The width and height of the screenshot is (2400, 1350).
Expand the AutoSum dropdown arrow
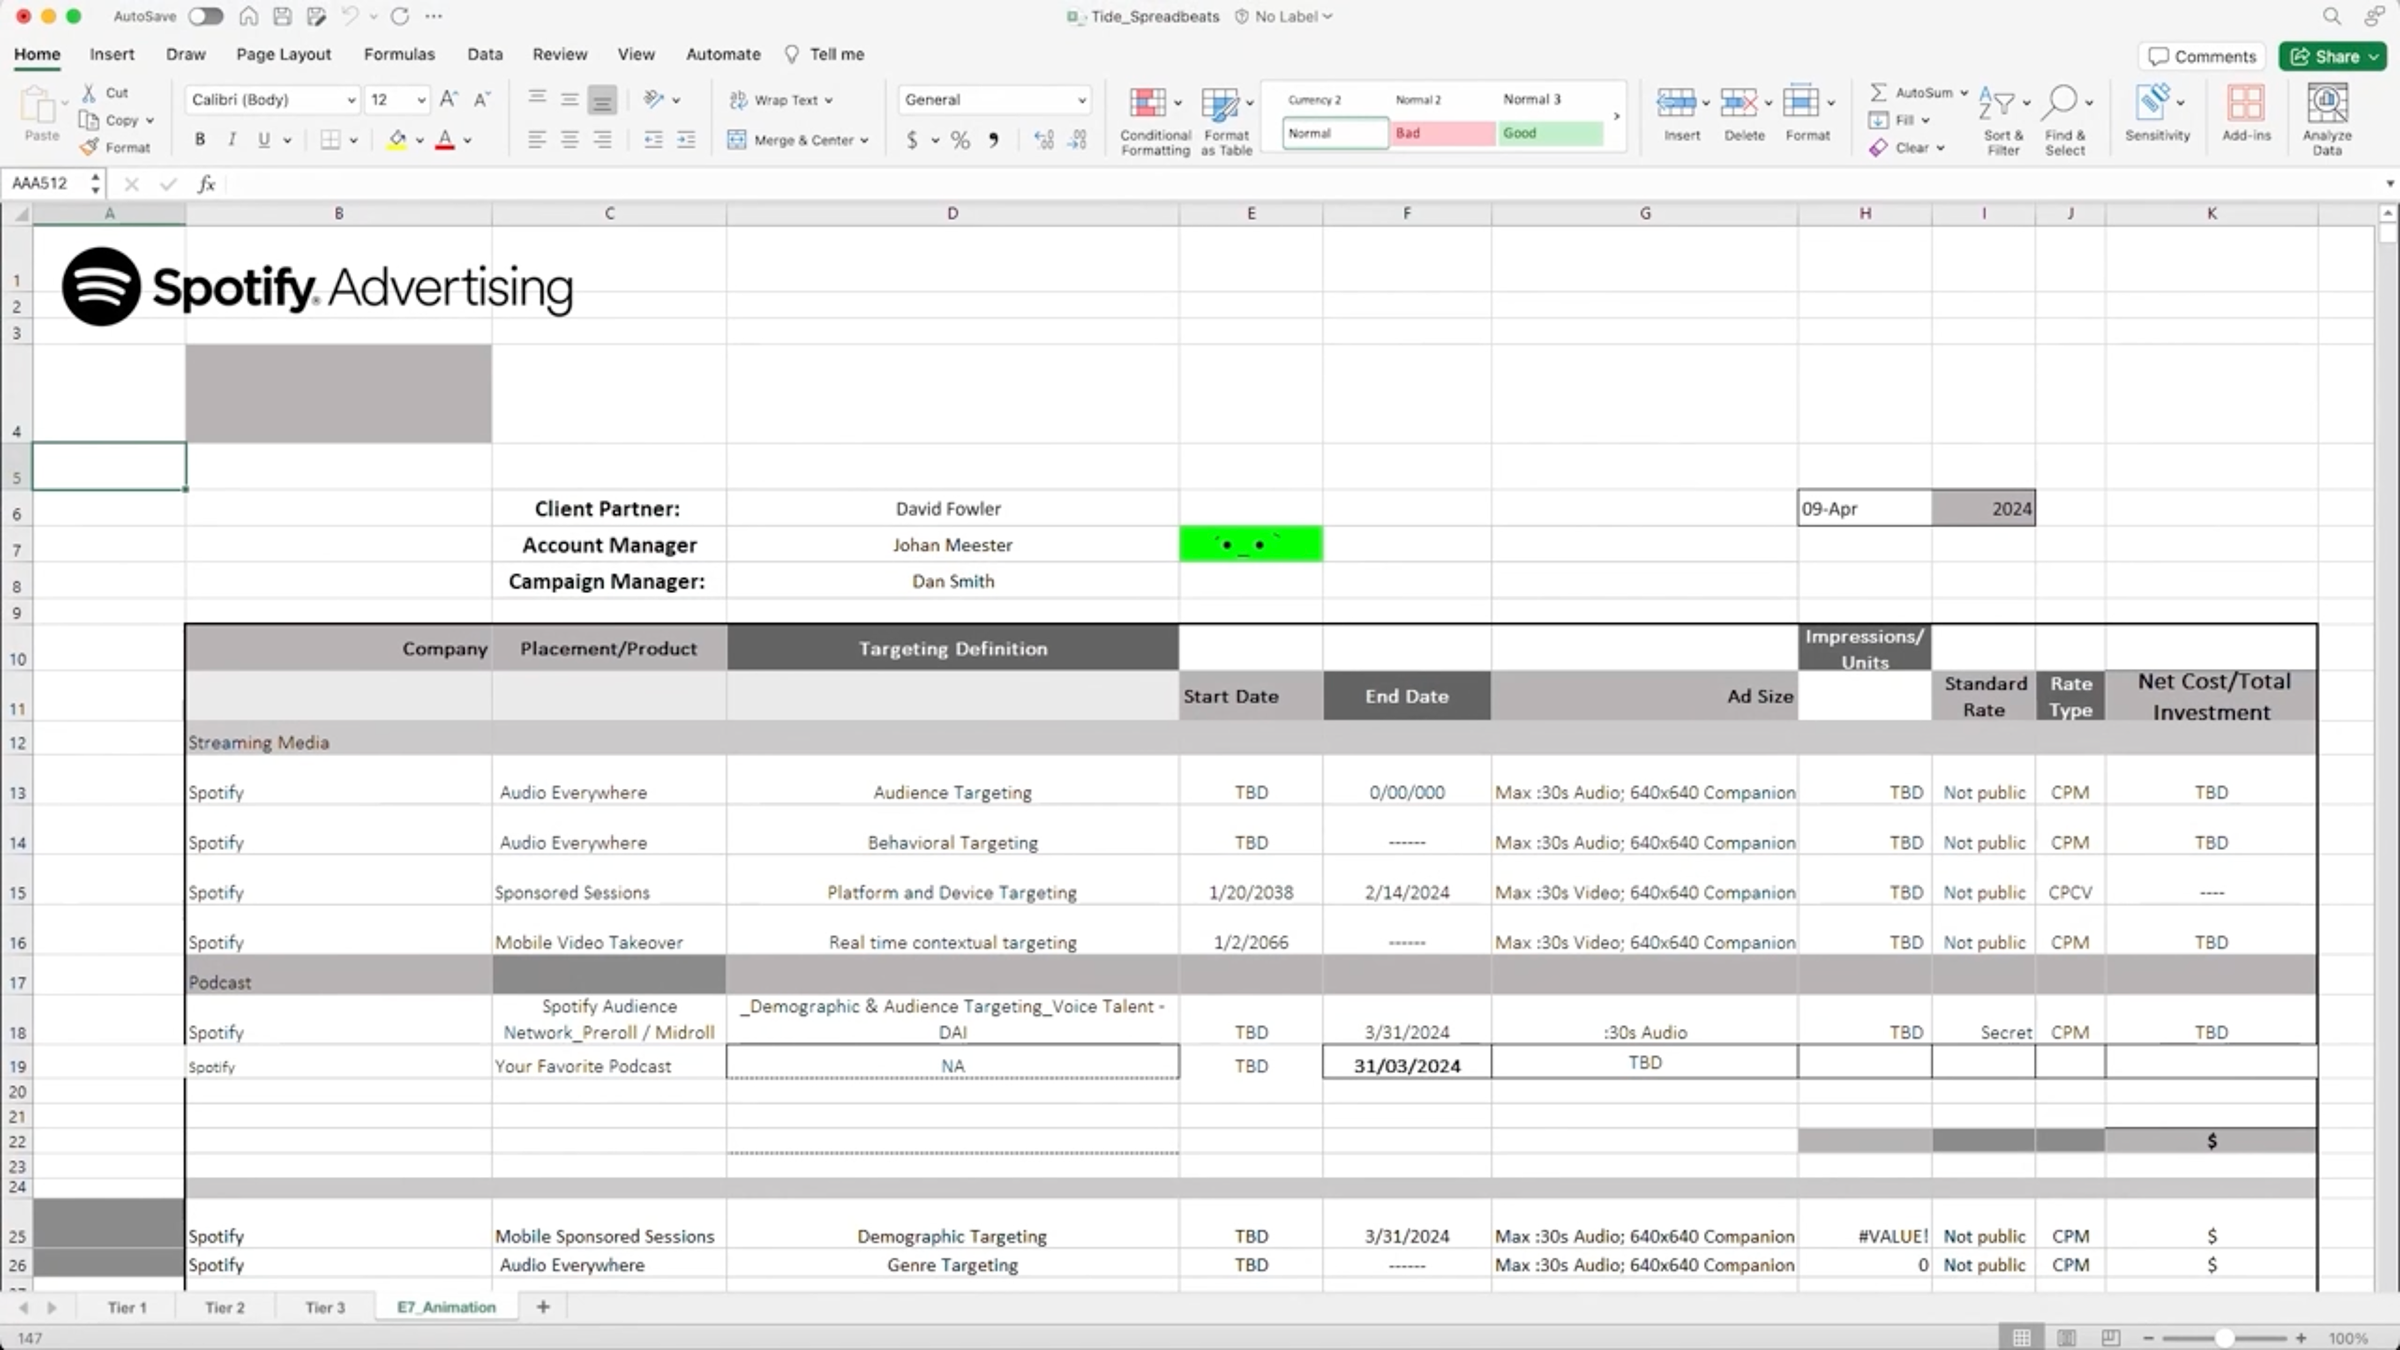tap(1964, 93)
